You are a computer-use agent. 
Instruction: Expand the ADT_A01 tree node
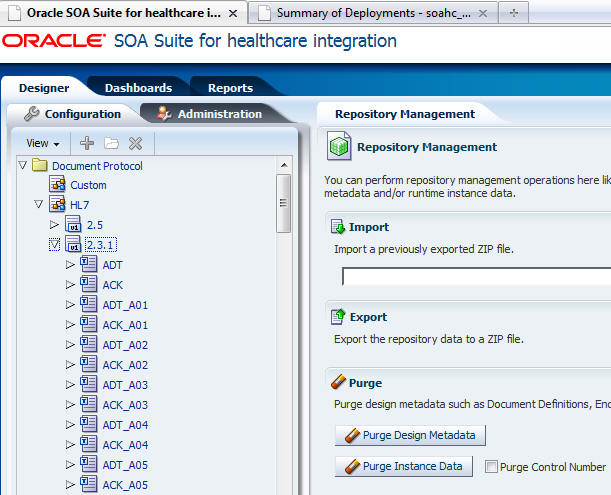pyautogui.click(x=70, y=304)
